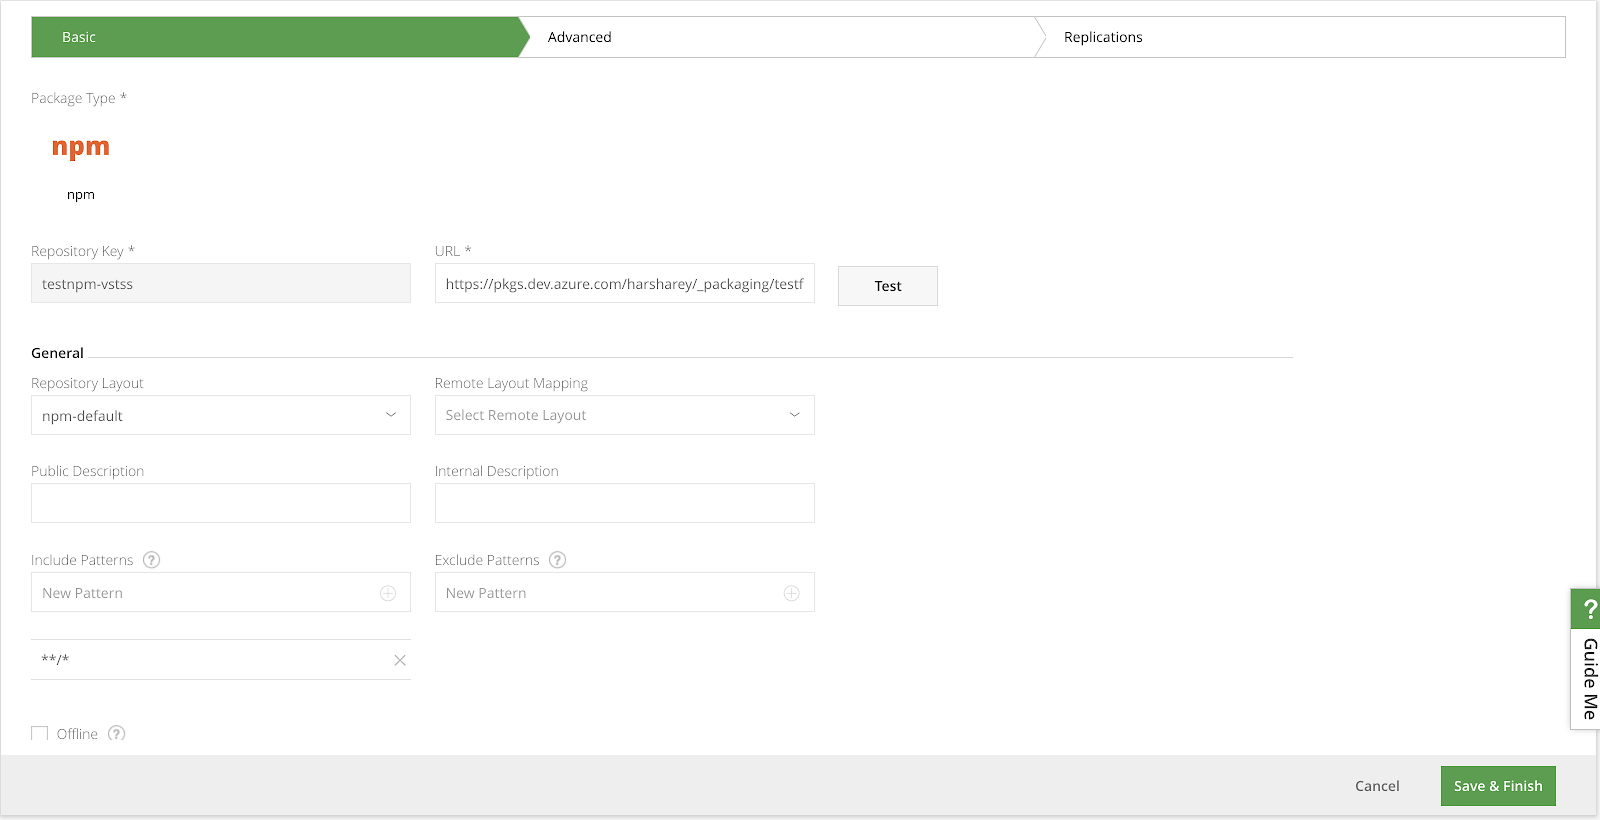Open the Select Remote Layout dropdown
Viewport: 1600px width, 820px height.
pos(625,415)
